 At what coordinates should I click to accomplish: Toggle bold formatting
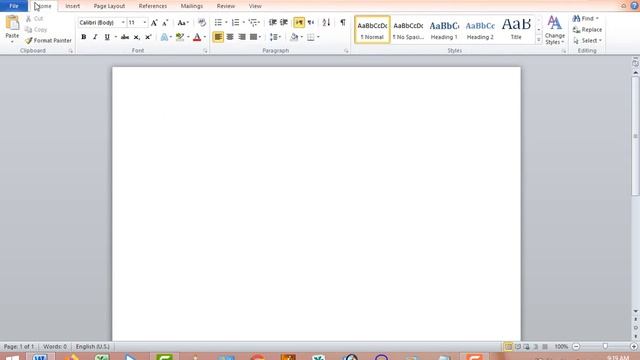pyautogui.click(x=84, y=37)
